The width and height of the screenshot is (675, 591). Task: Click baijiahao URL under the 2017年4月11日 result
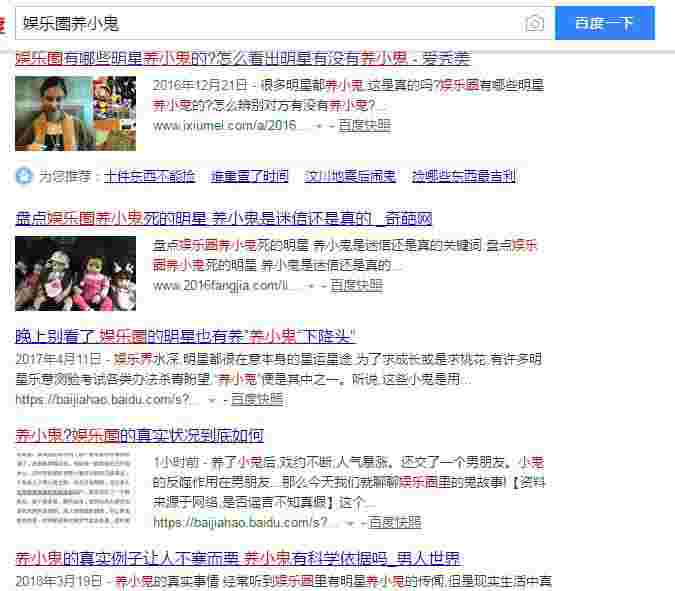point(102,399)
